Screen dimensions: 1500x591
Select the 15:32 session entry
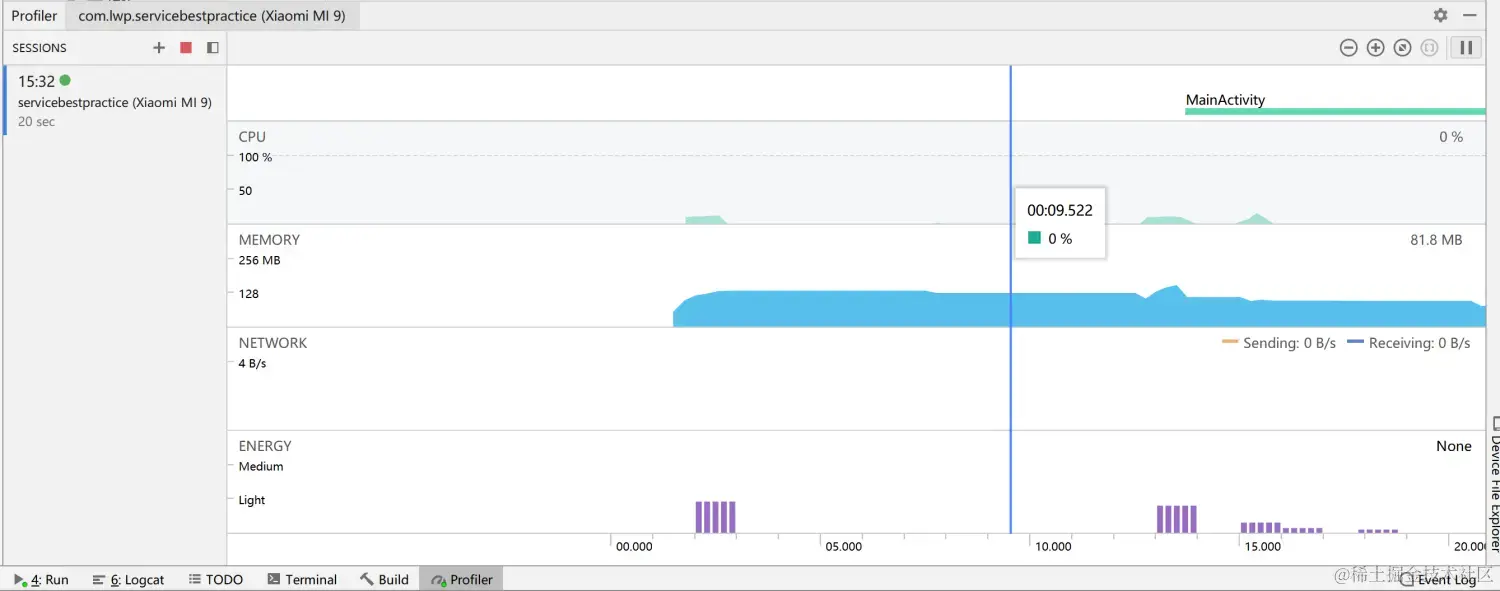pyautogui.click(x=115, y=100)
